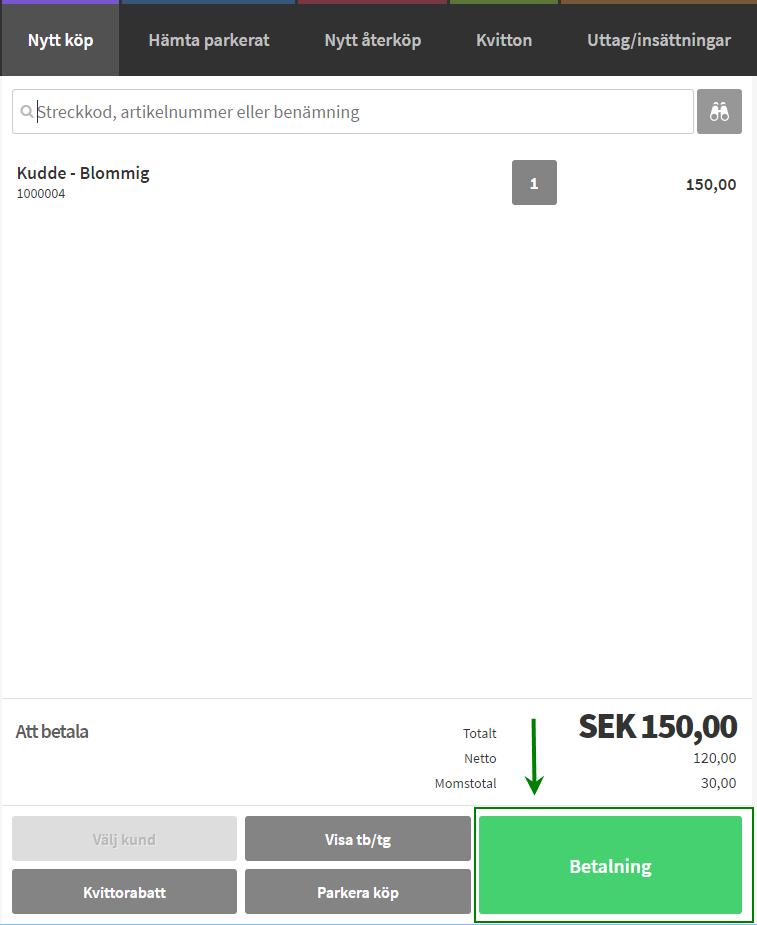Click the SEK 150,00 total amount
Screen dimensions: 757x925
(658, 726)
